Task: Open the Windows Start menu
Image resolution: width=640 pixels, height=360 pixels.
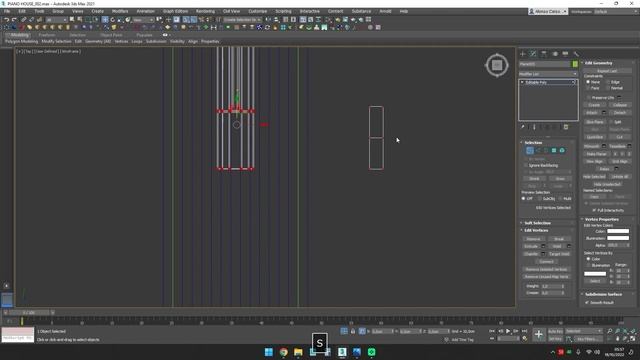Action: pyautogui.click(x=269, y=352)
